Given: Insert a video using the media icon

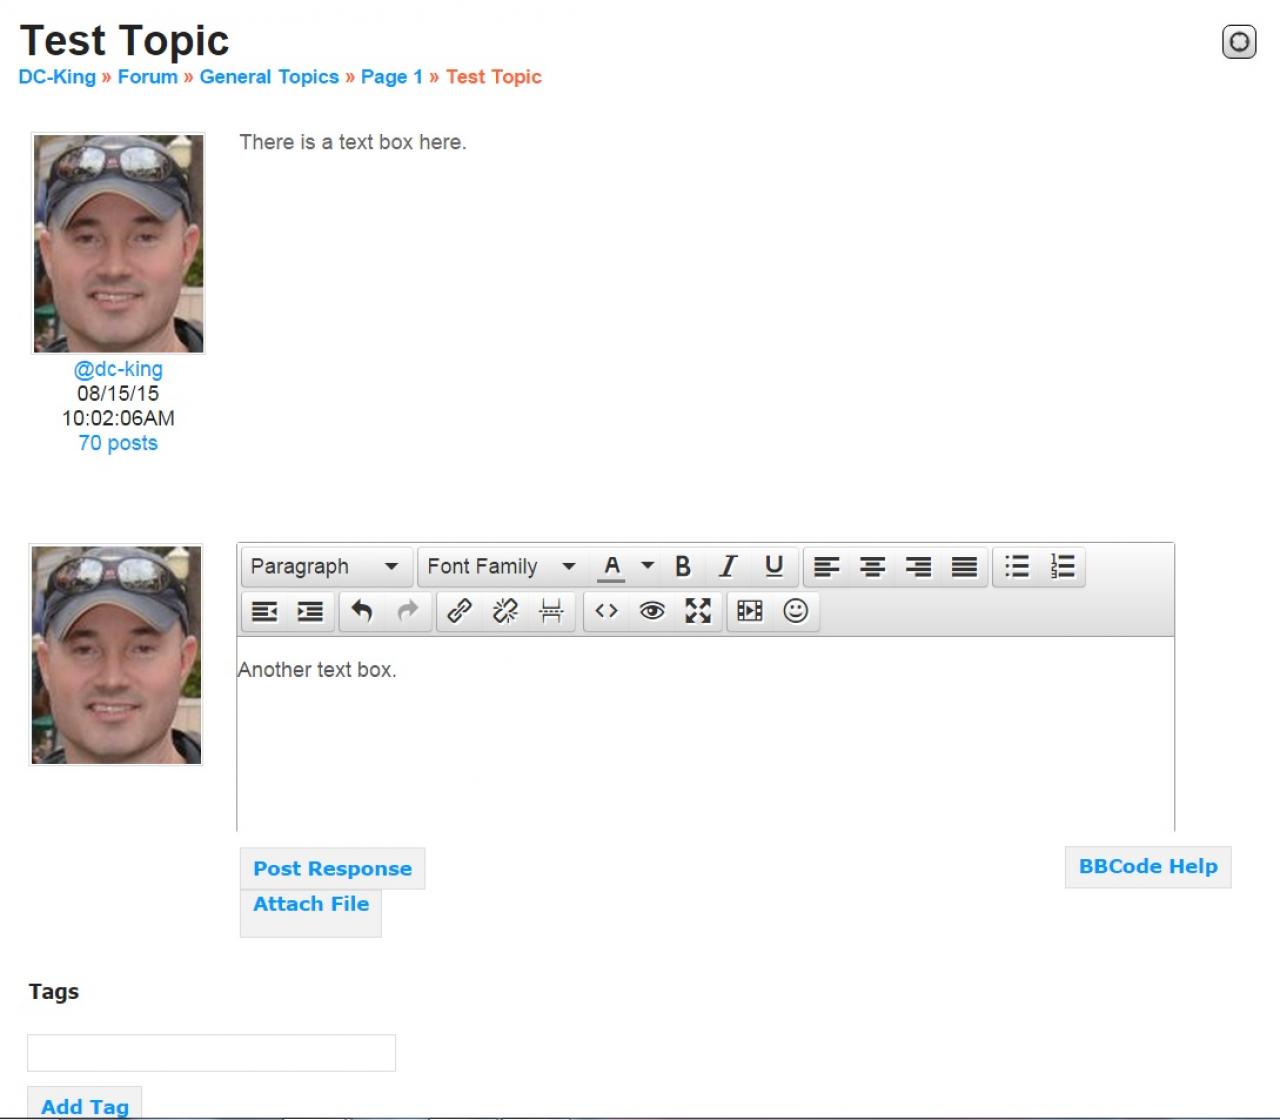Looking at the screenshot, I should 750,611.
